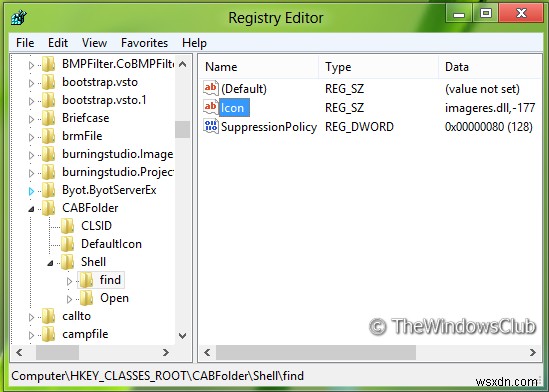Screen dimensions: 549x392
Task: Select the Icon value name
Action: coord(234,108)
